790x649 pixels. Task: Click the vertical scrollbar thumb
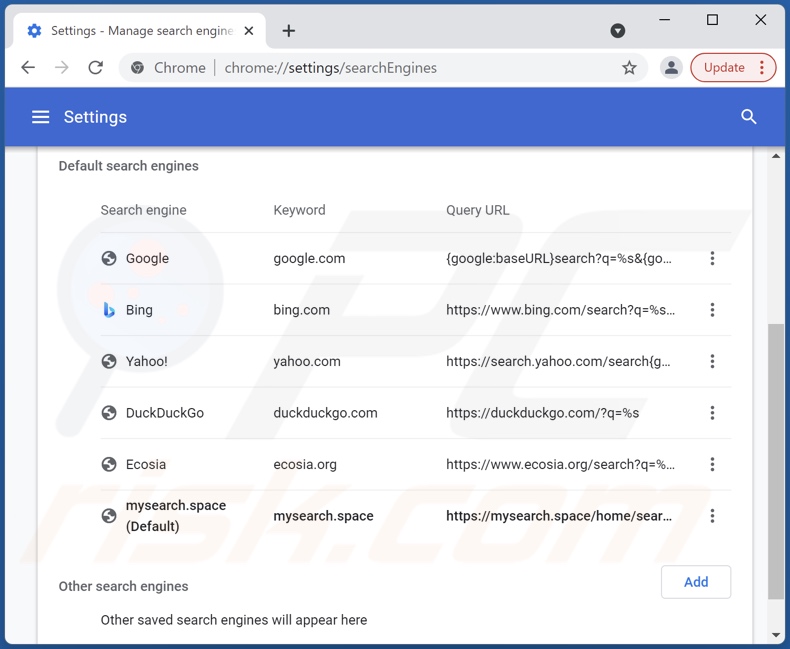(776, 462)
